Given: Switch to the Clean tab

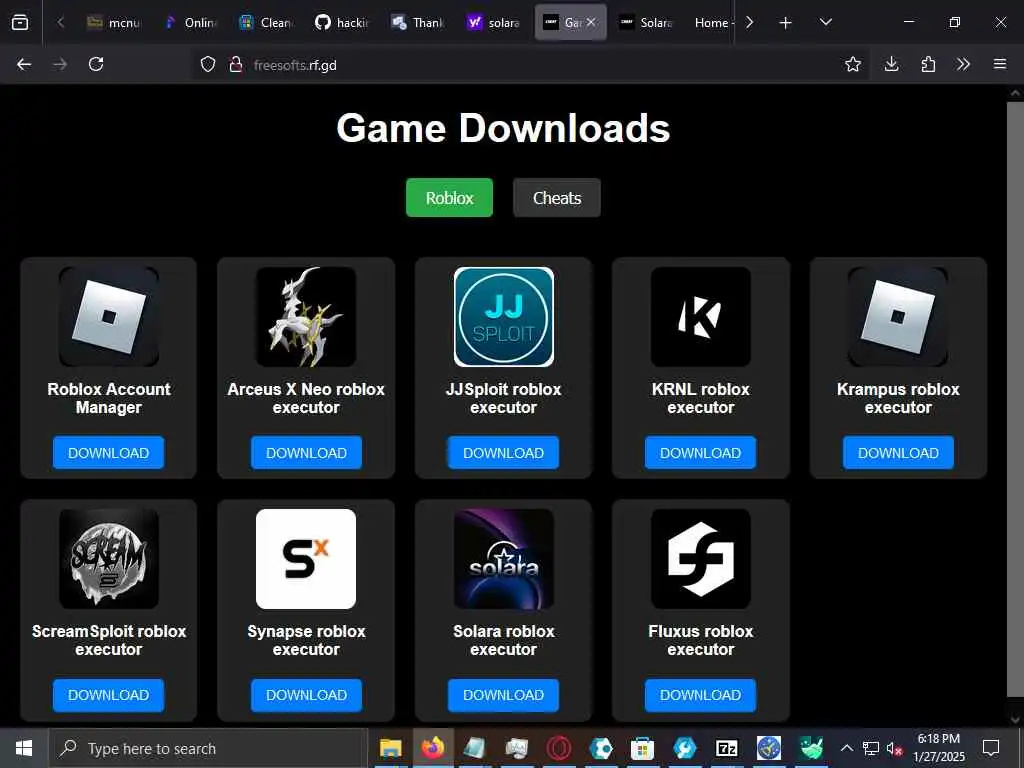Looking at the screenshot, I should pyautogui.click(x=267, y=22).
